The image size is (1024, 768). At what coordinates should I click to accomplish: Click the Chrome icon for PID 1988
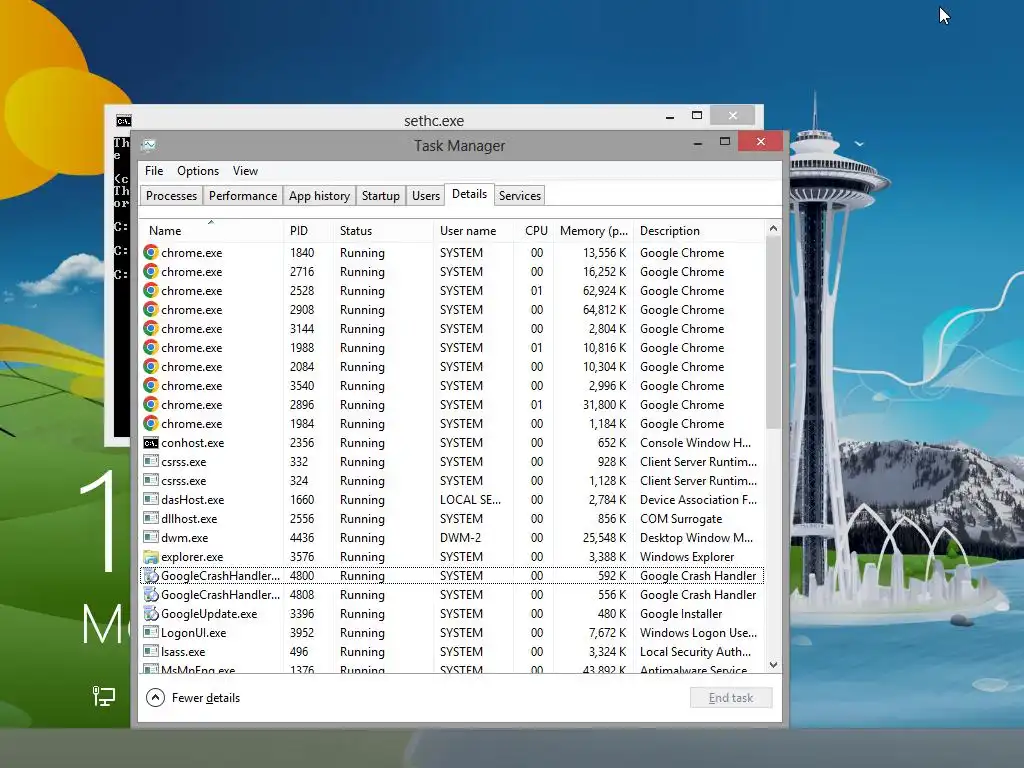(151, 347)
